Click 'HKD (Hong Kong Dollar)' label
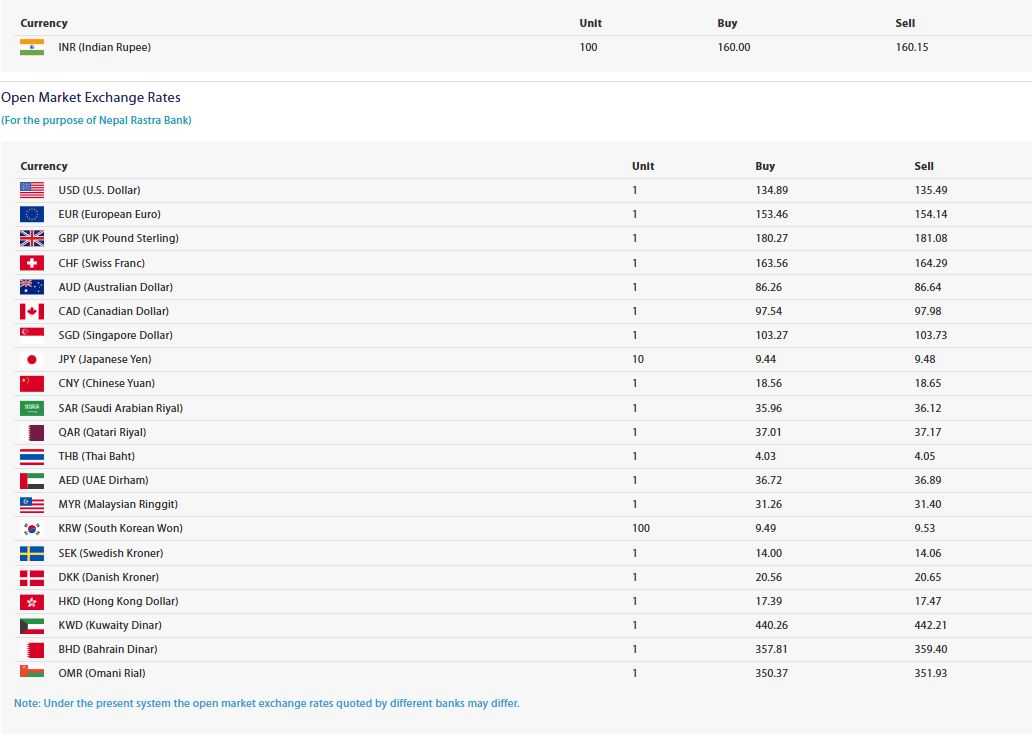This screenshot has width=1032, height=735. tap(118, 601)
